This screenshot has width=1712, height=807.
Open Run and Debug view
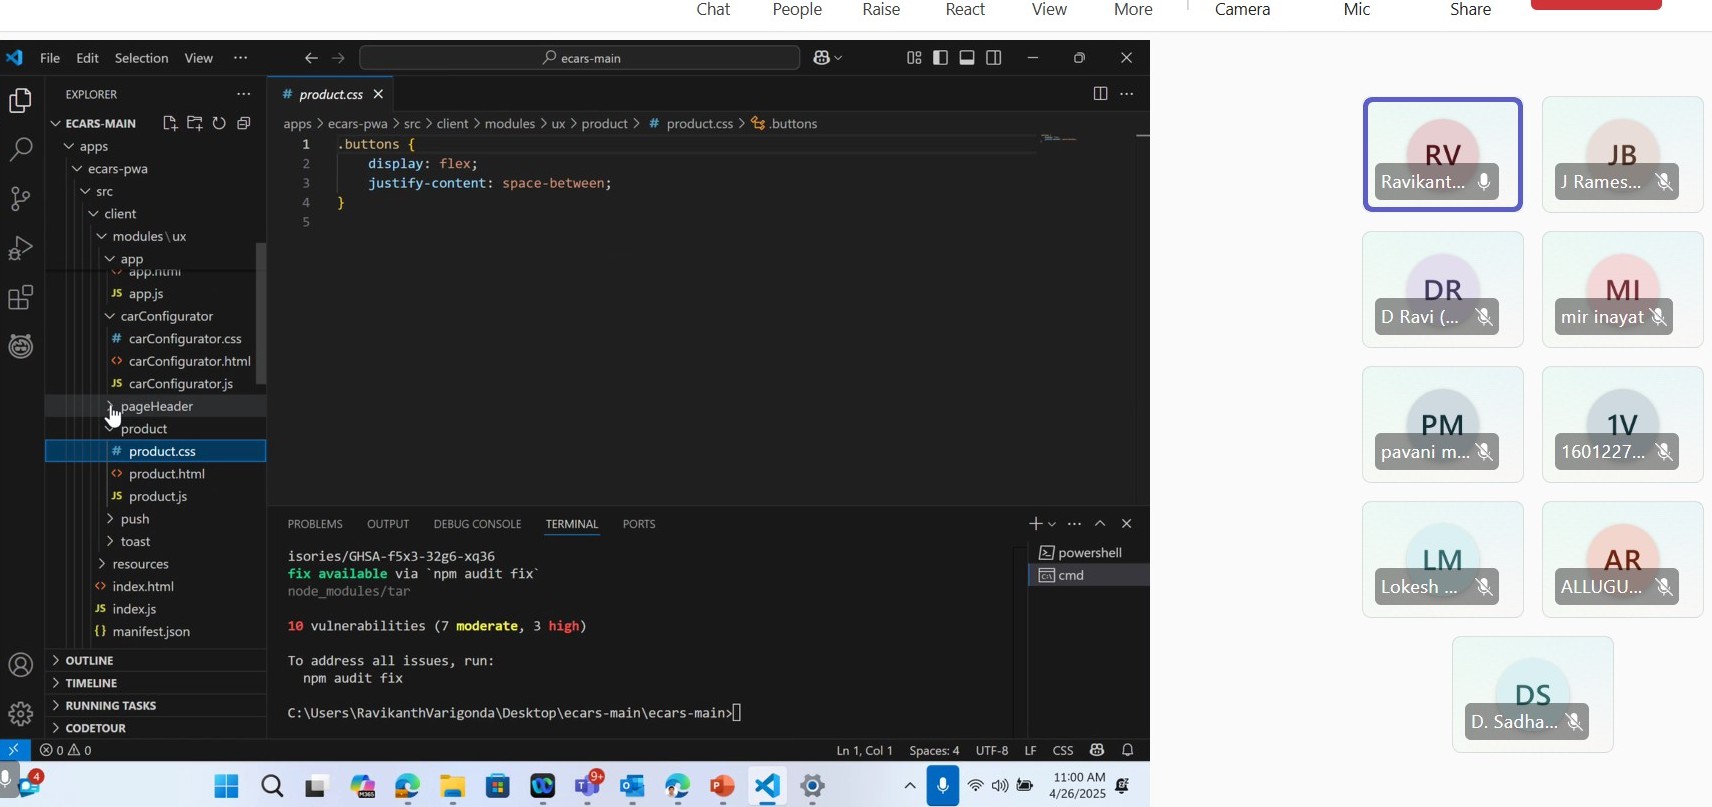pos(21,248)
